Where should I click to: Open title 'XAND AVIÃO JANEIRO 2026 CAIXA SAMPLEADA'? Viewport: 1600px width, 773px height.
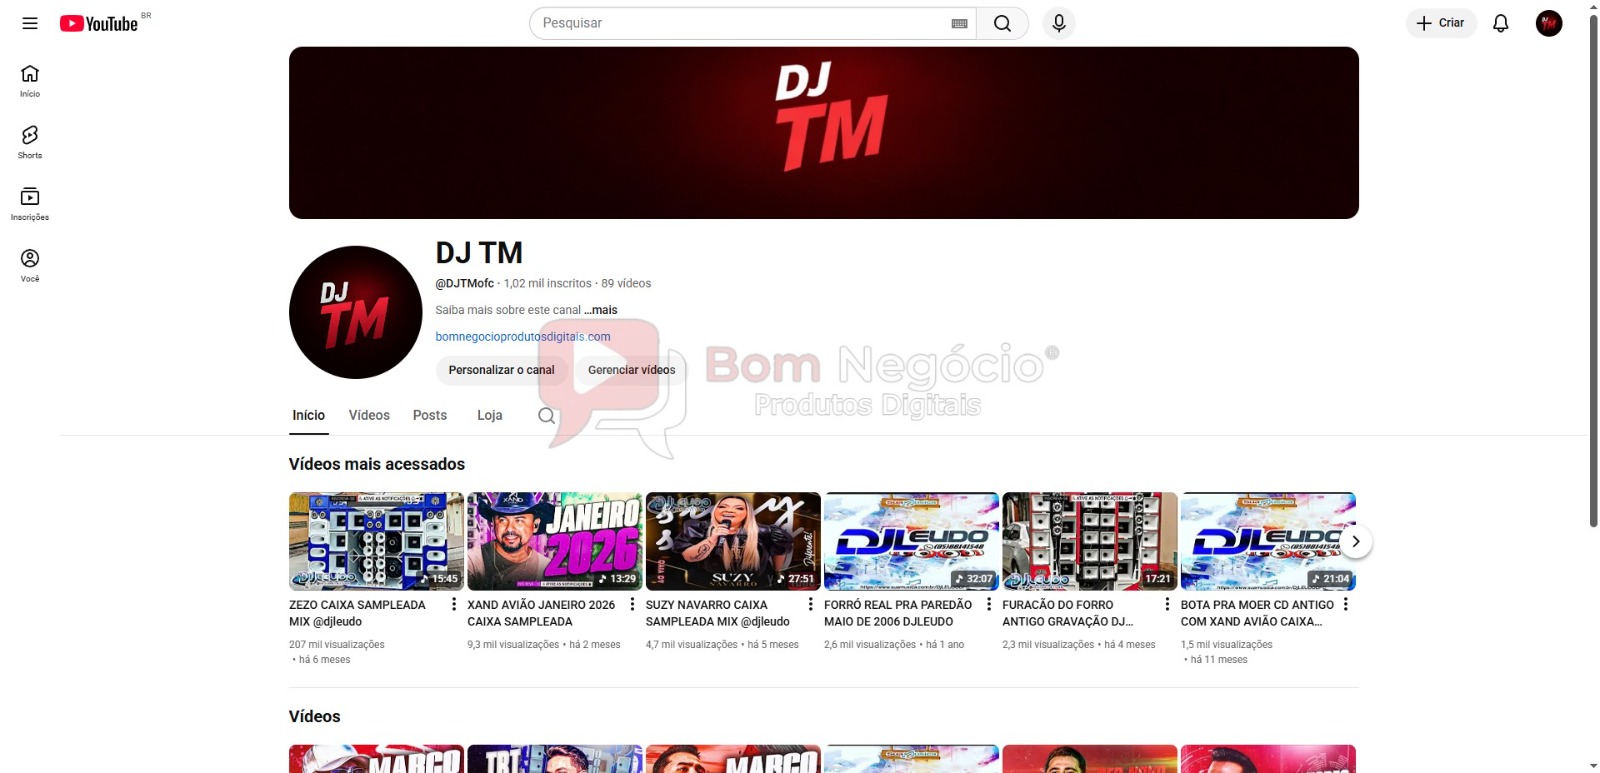coord(541,613)
